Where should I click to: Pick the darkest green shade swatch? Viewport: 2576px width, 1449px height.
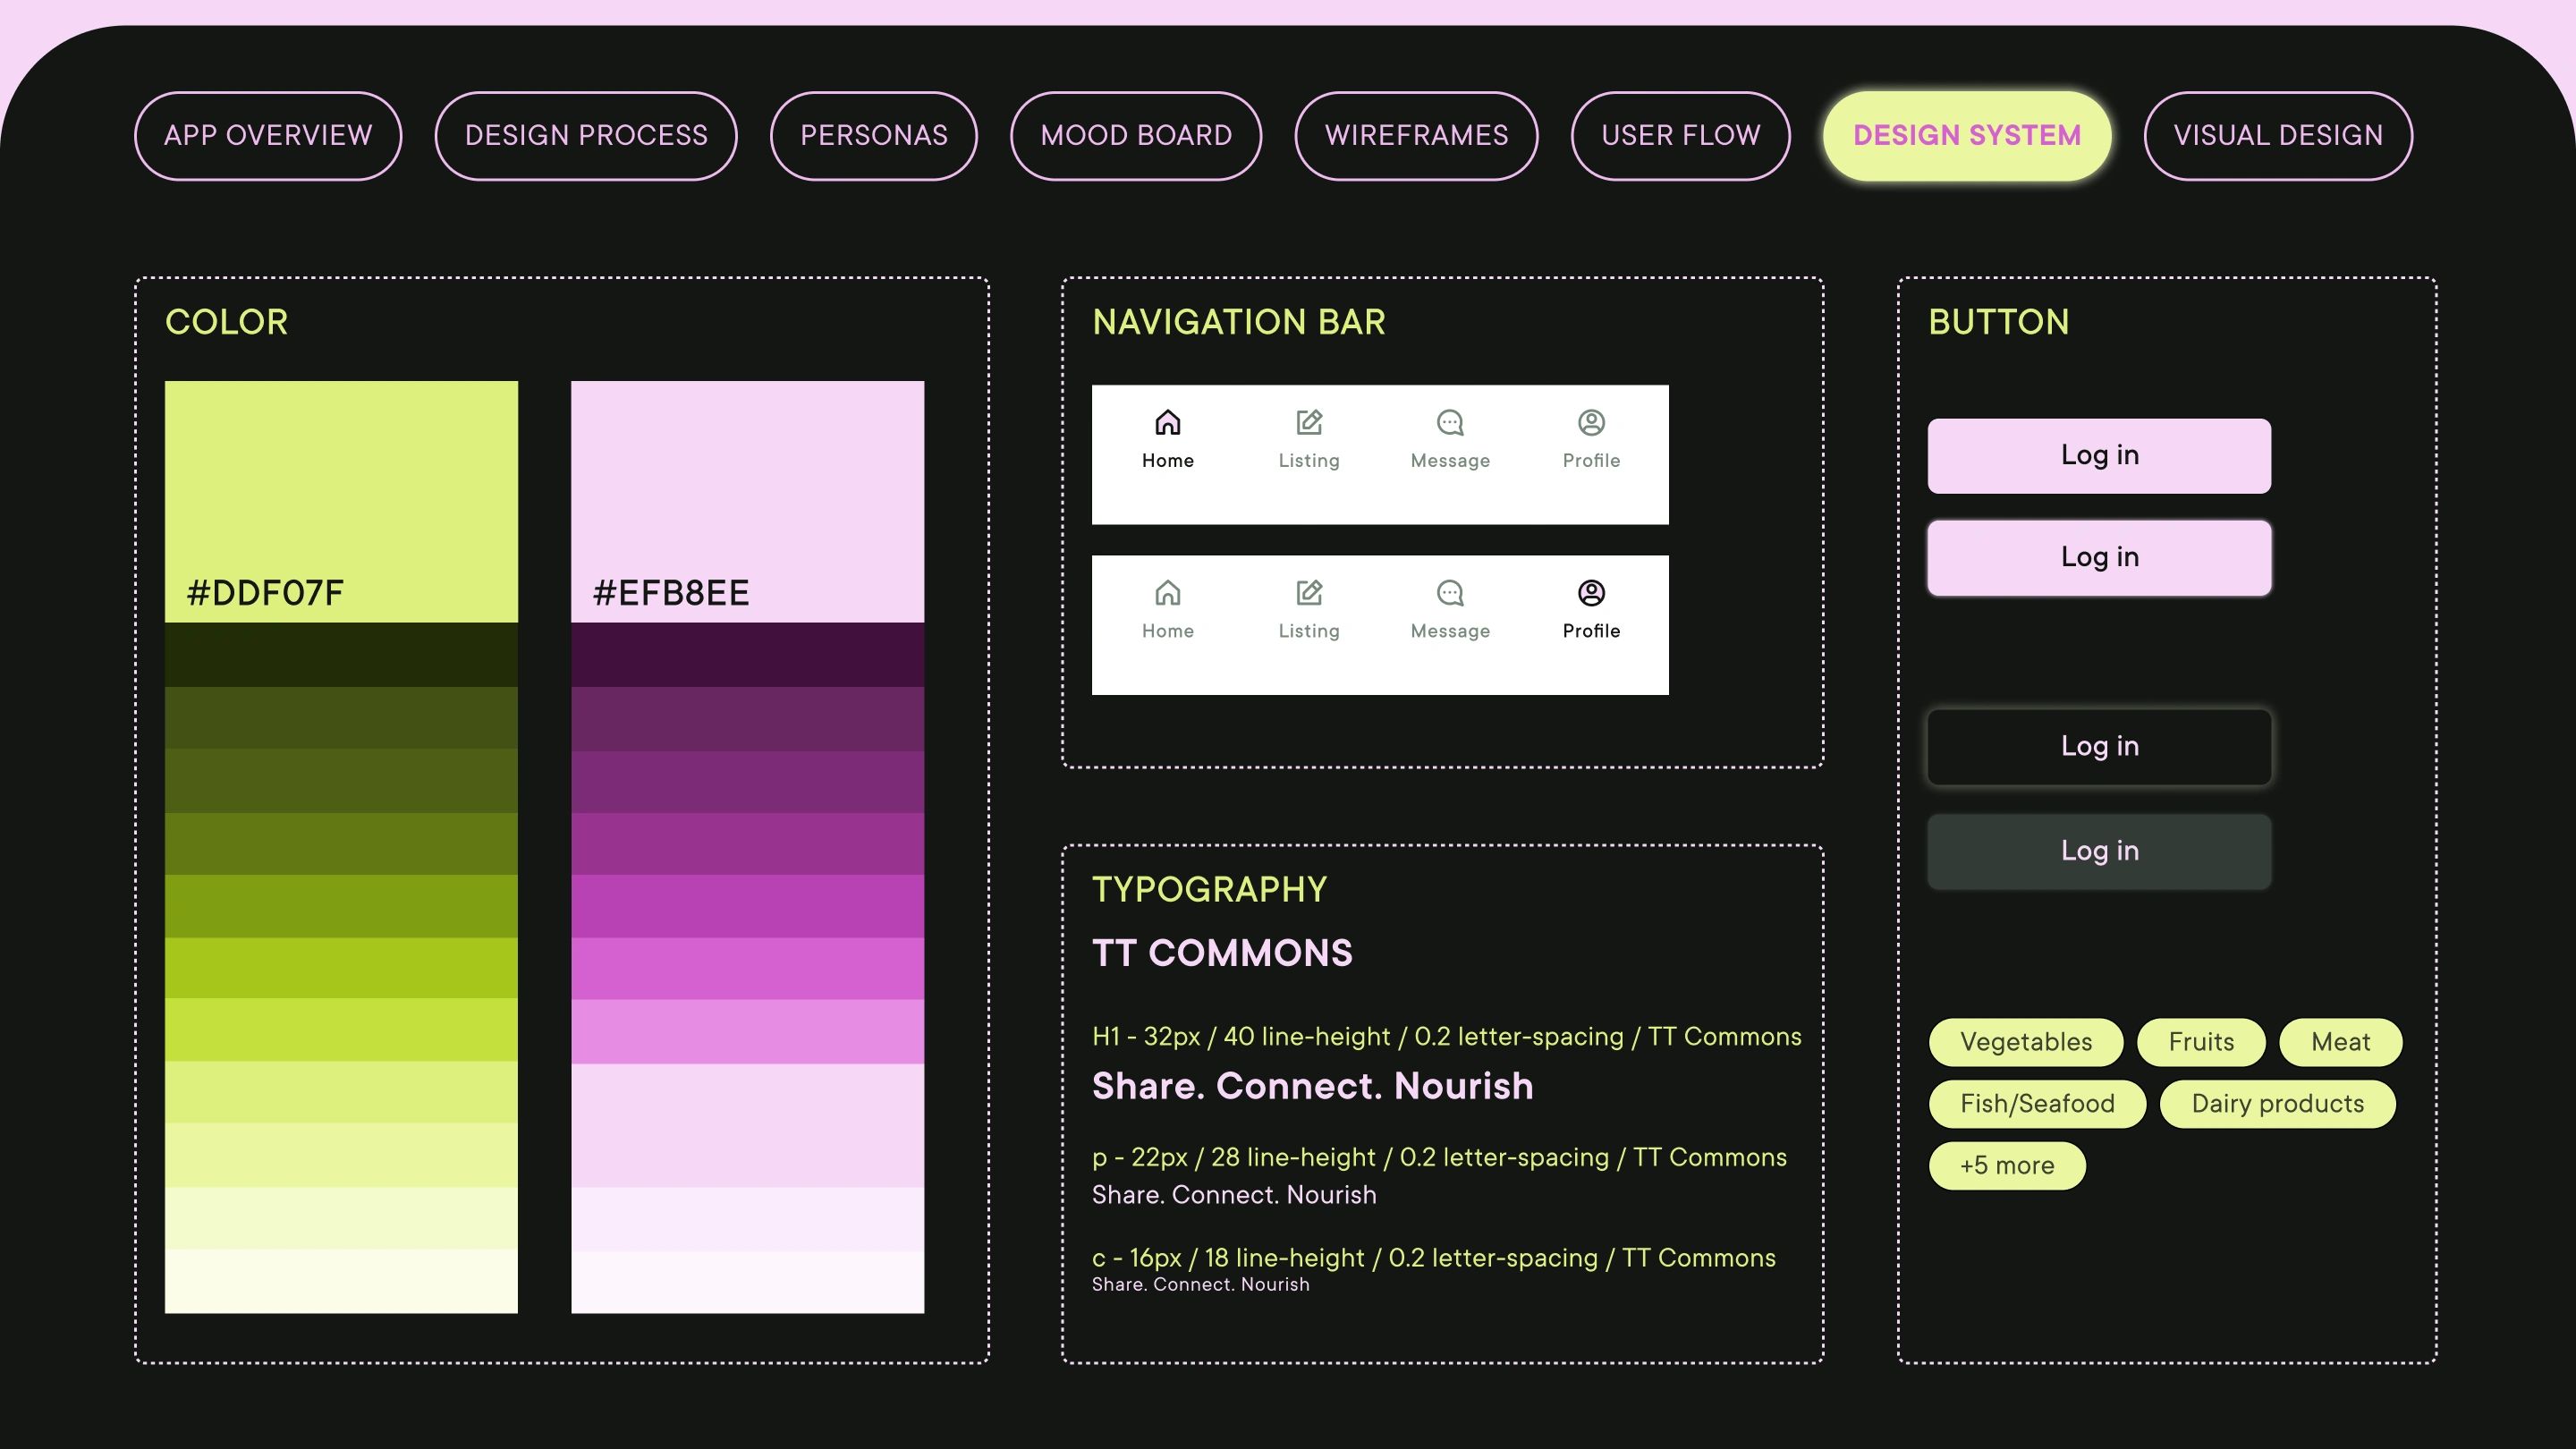tap(341, 655)
